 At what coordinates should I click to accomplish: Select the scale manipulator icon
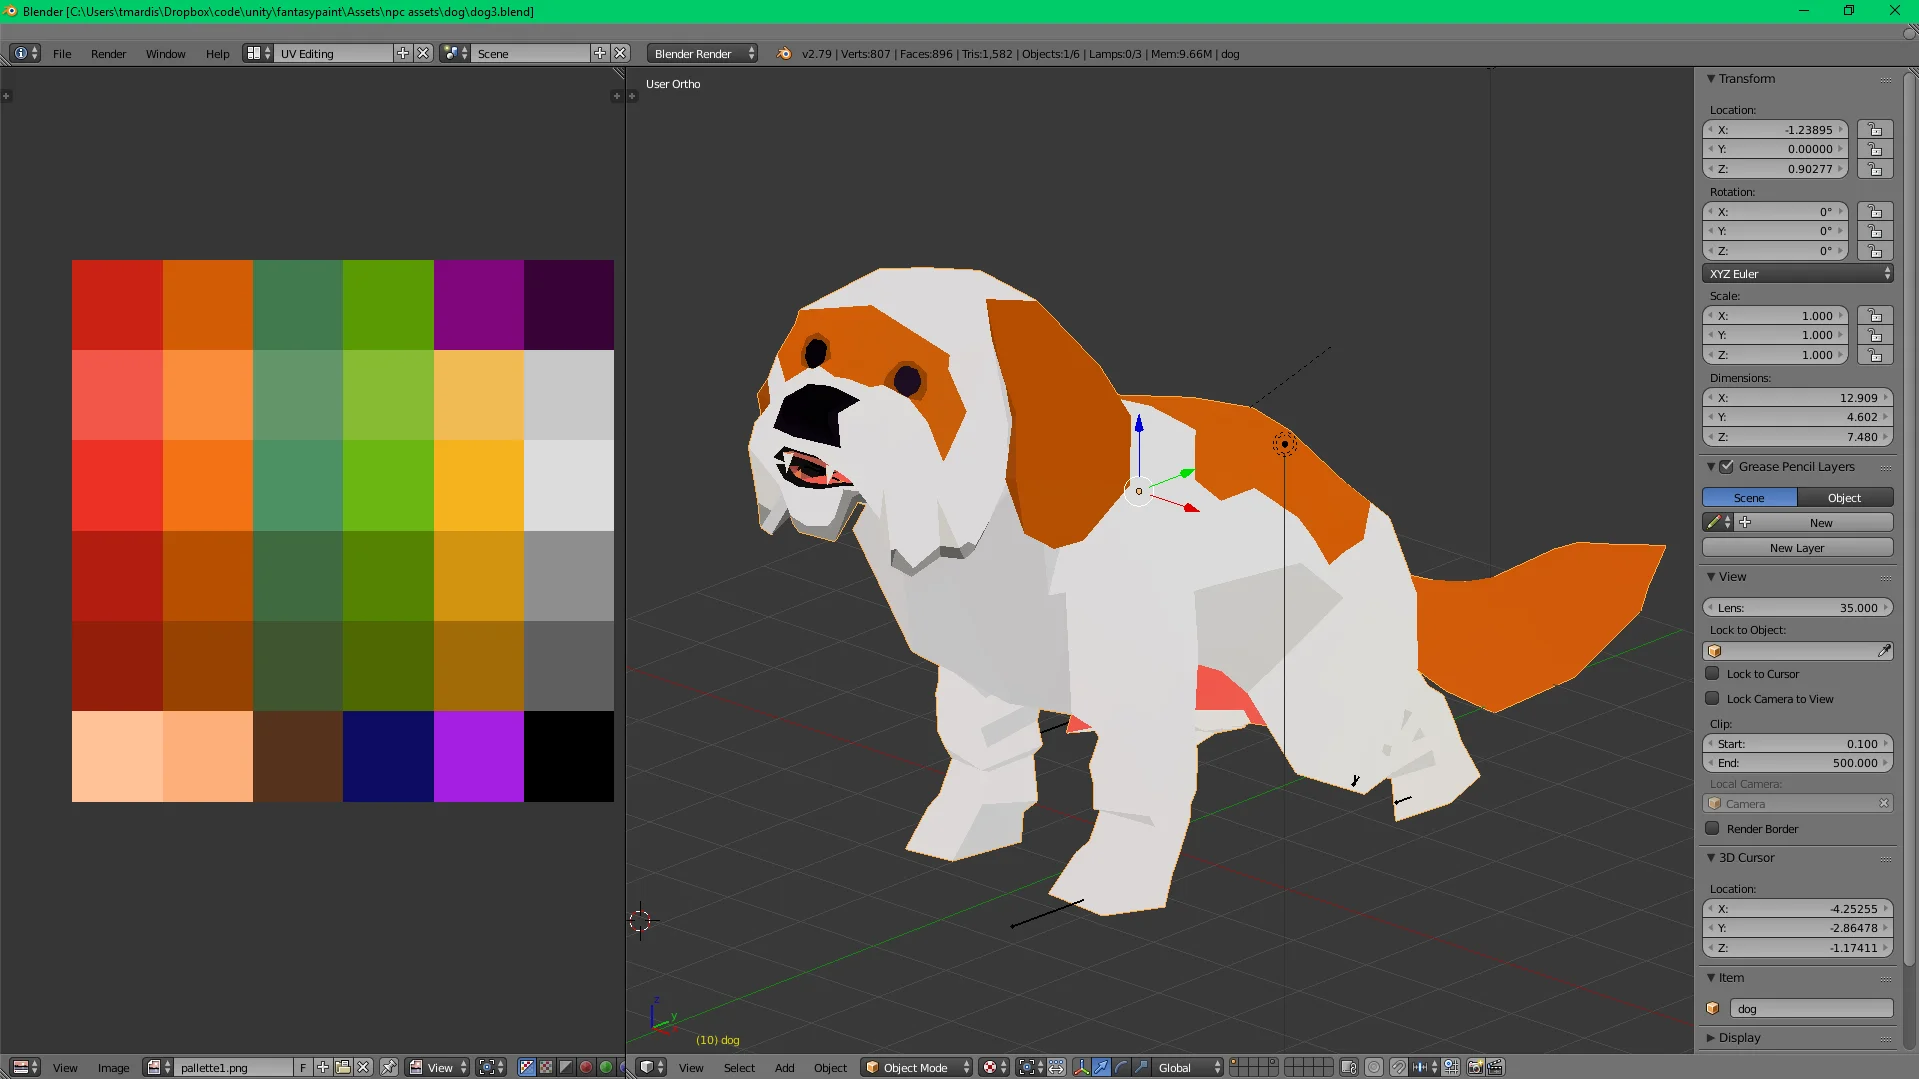[x=1141, y=1067]
